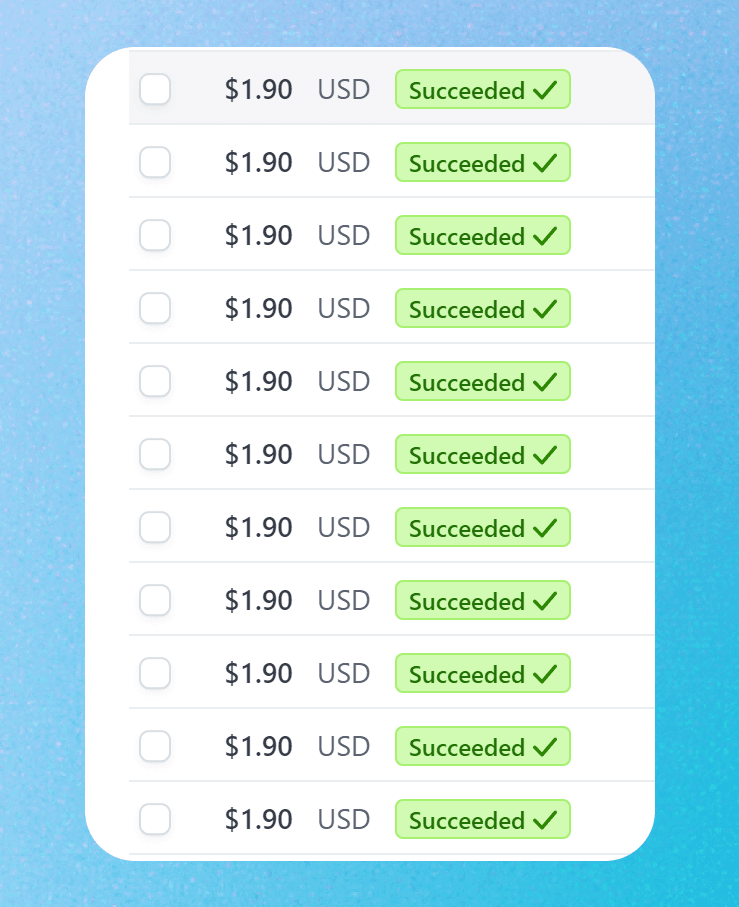Select the second row's checkbox
The image size is (739, 907).
(155, 162)
